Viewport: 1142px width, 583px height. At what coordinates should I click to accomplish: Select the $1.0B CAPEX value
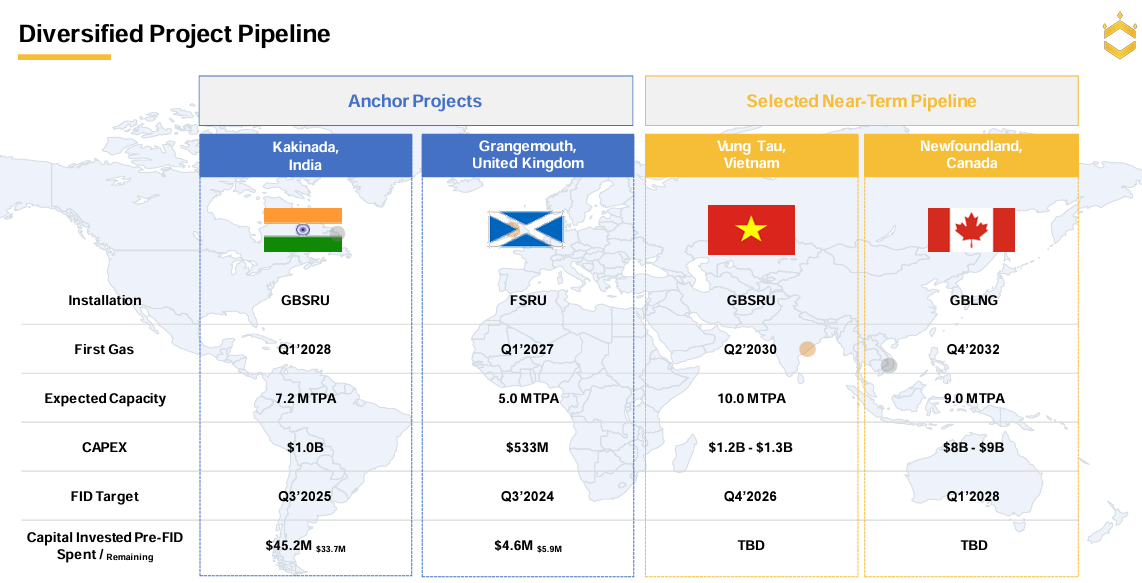point(305,447)
